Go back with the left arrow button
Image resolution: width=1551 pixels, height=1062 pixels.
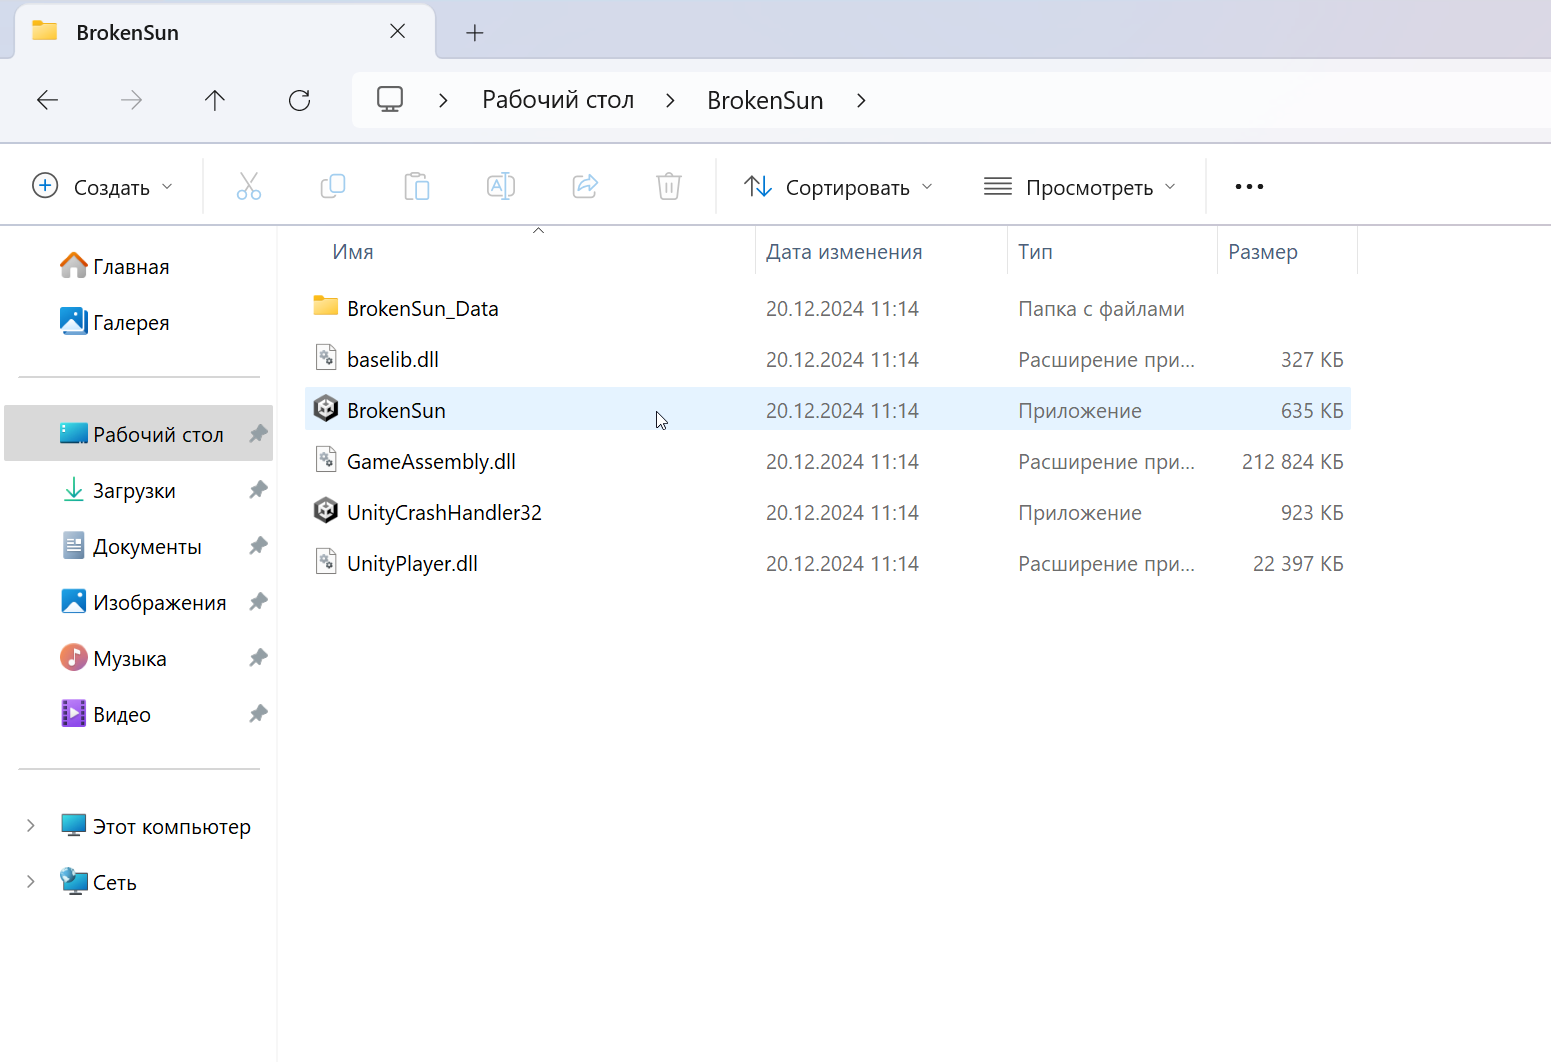click(x=47, y=100)
